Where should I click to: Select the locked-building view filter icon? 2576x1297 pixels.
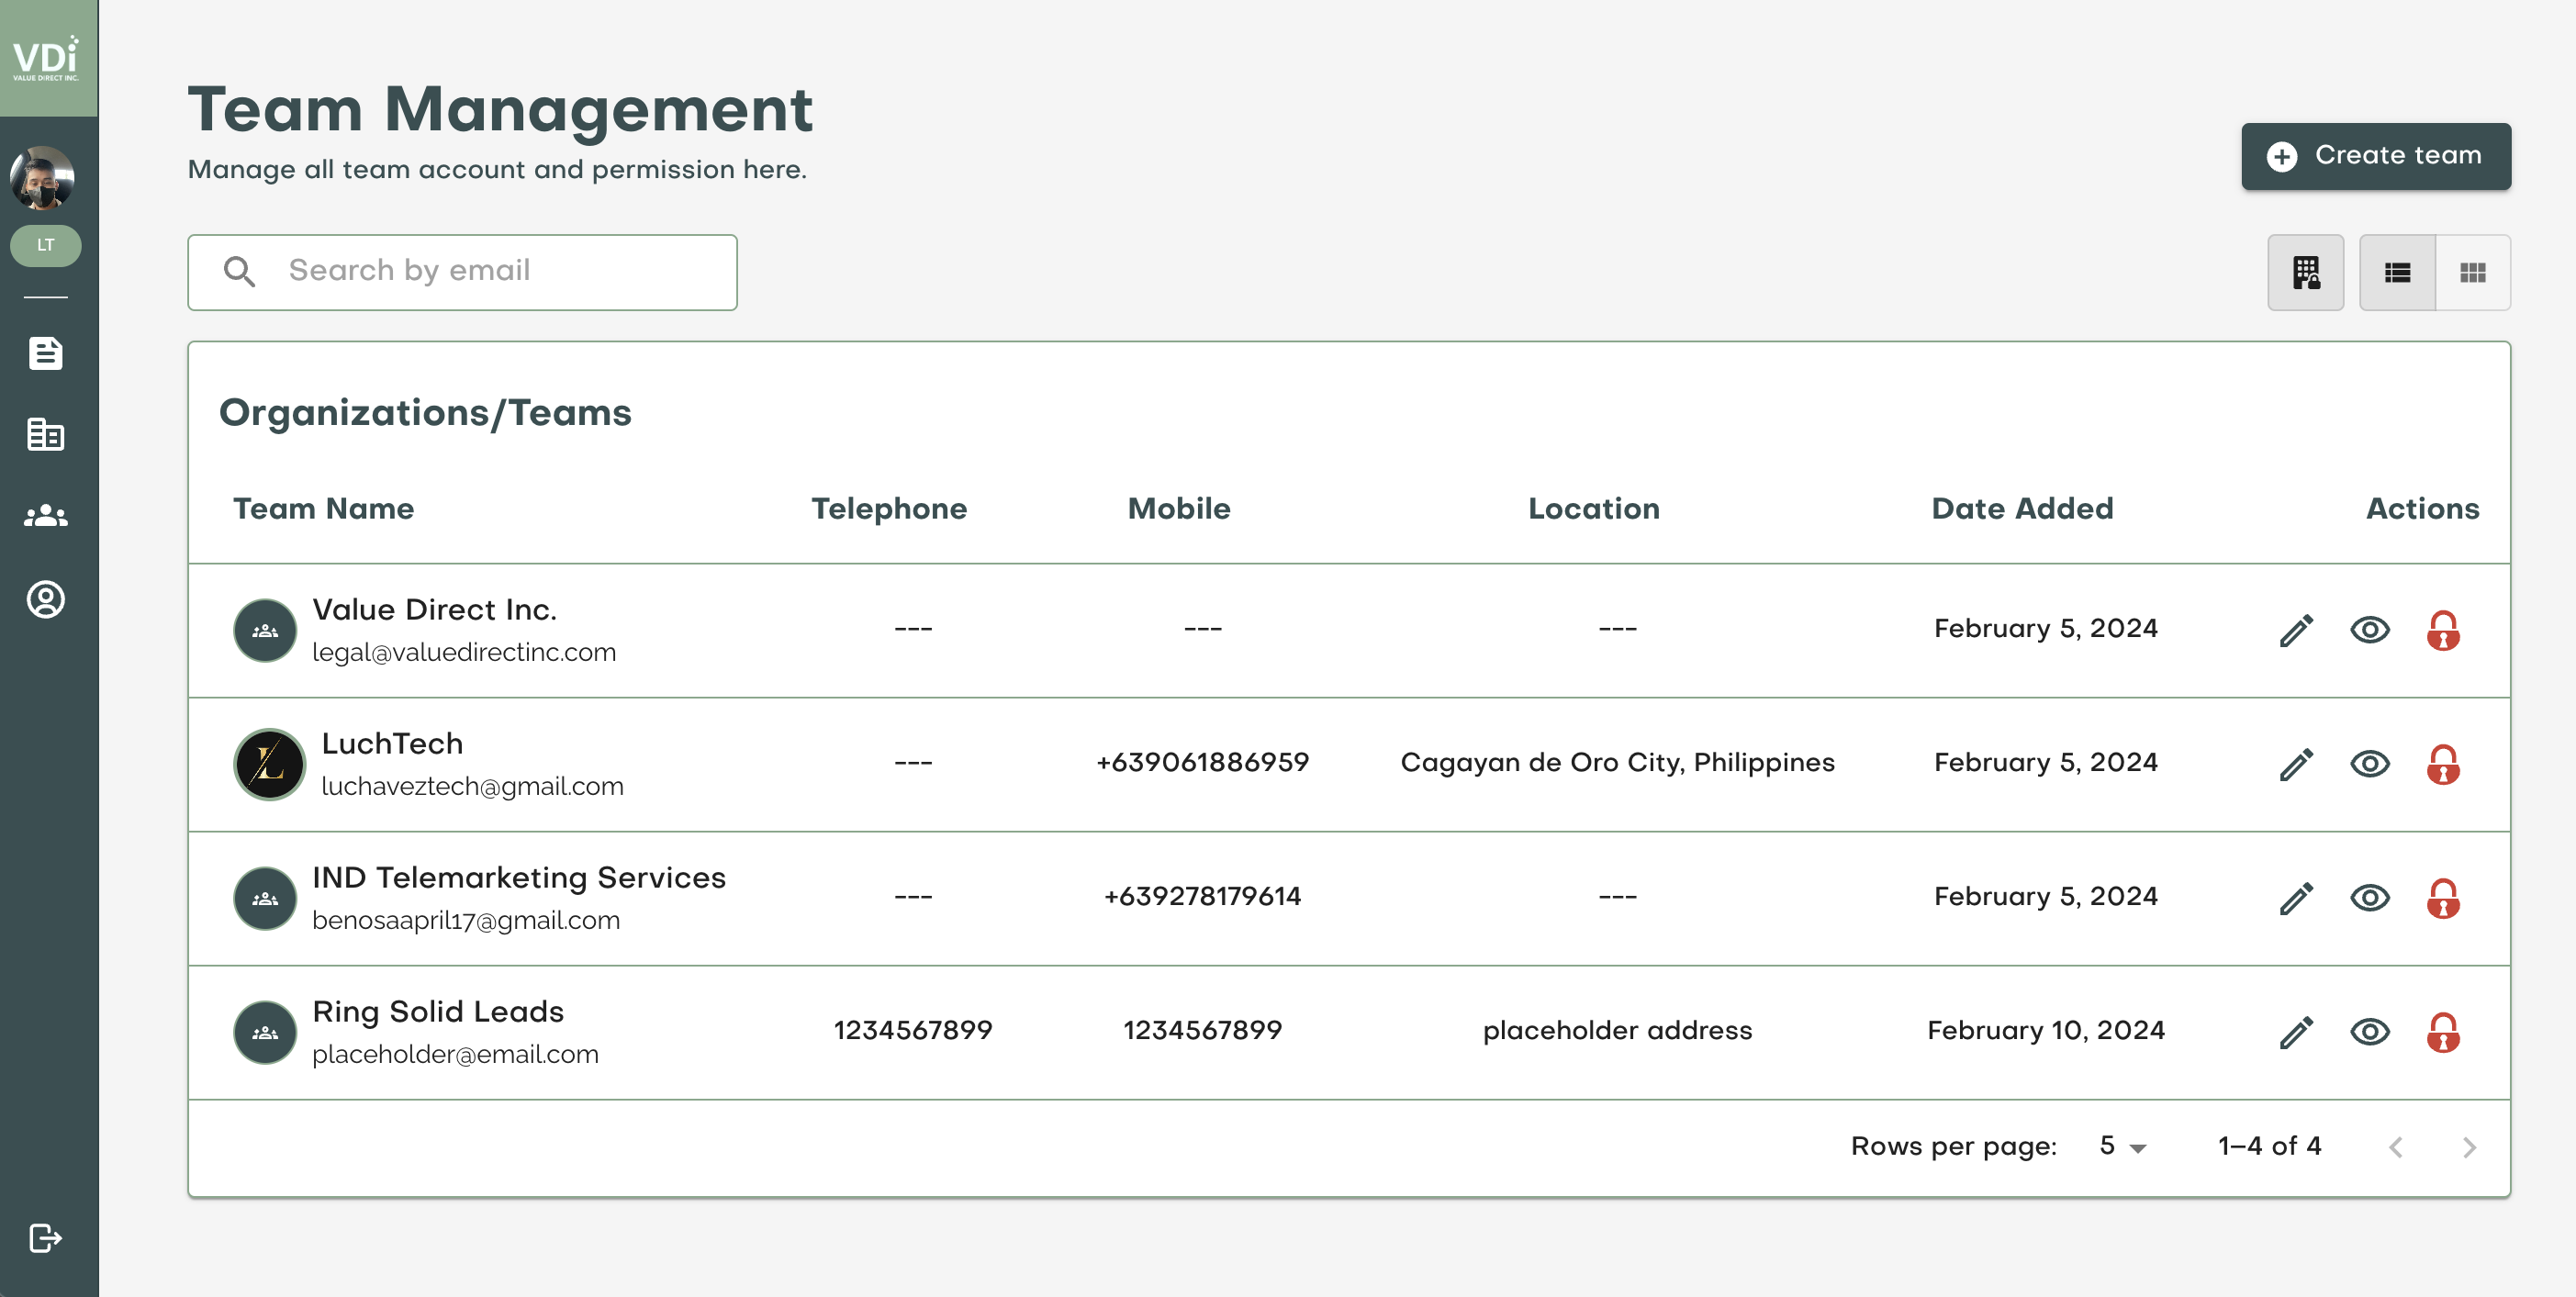point(2306,271)
